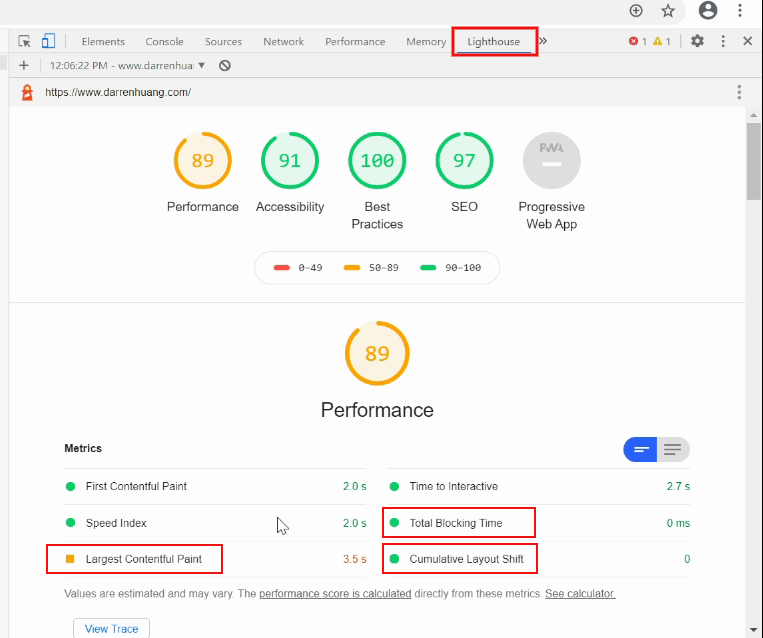The height and width of the screenshot is (638, 763).
Task: Click the 3.5 s LCP value
Action: (355, 559)
